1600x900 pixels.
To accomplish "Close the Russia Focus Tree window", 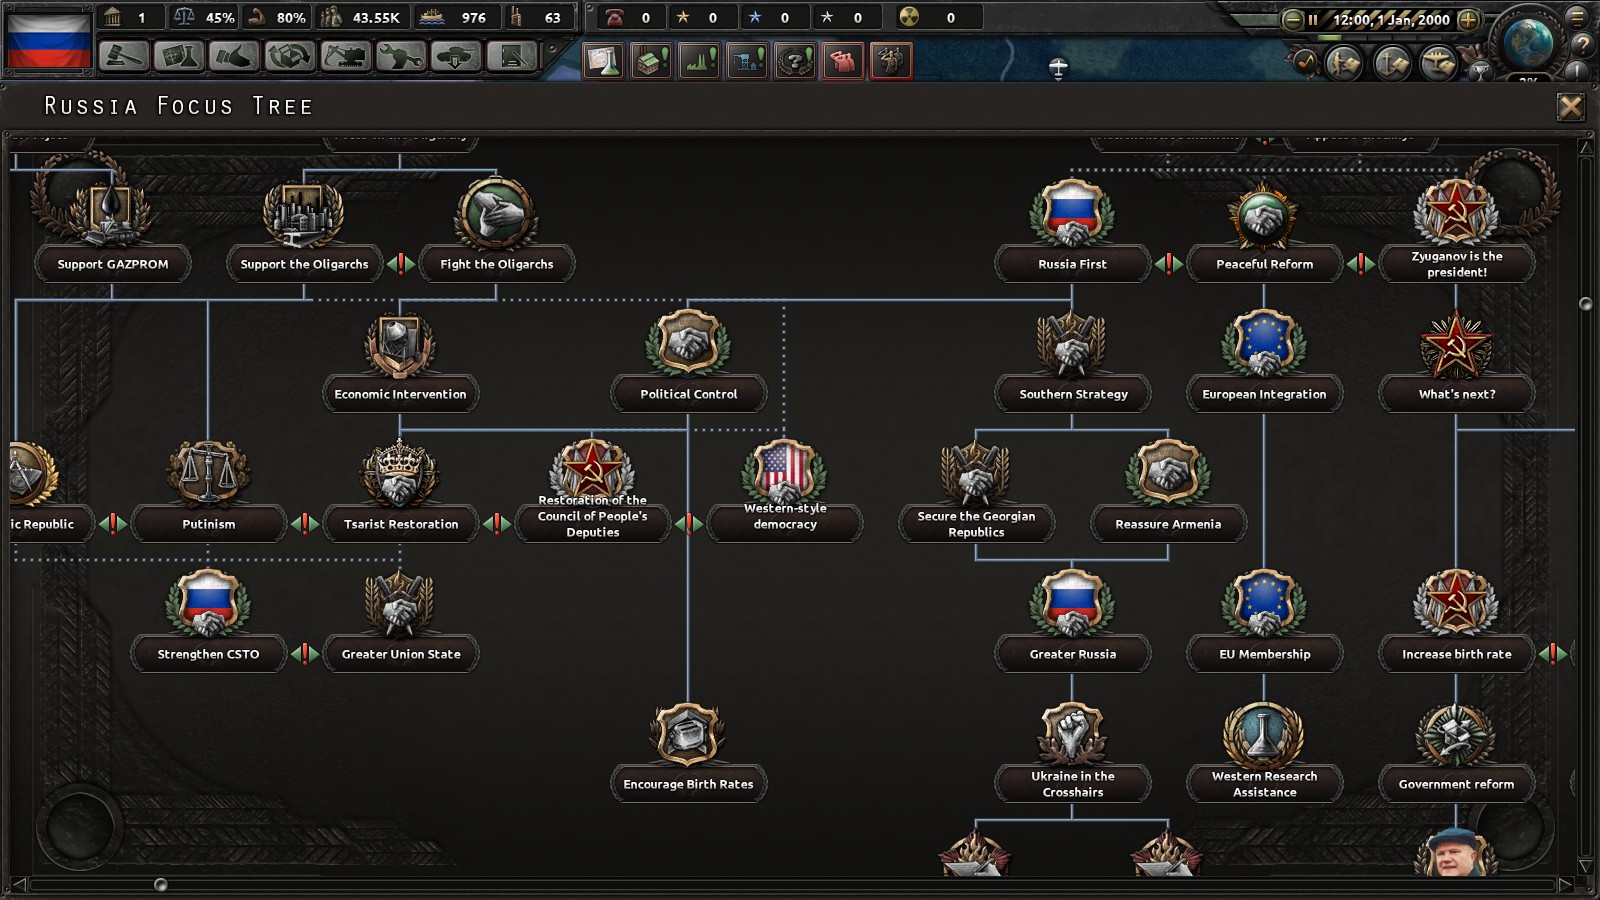I will [1571, 106].
